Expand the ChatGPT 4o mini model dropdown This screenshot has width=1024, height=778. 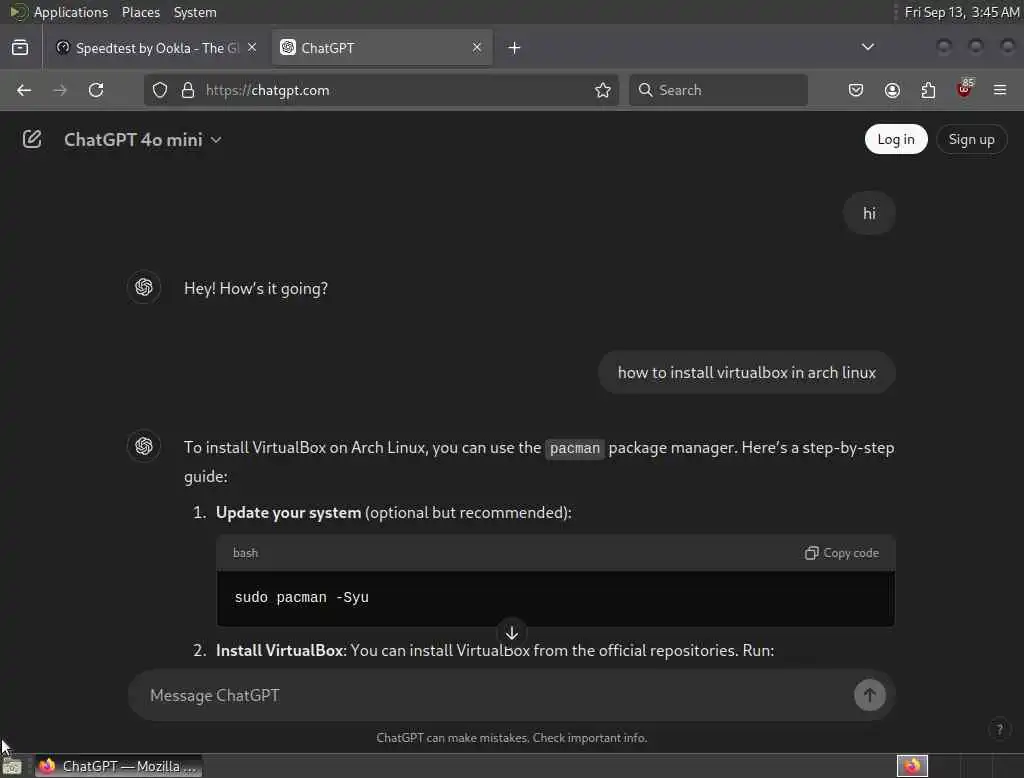tap(143, 140)
